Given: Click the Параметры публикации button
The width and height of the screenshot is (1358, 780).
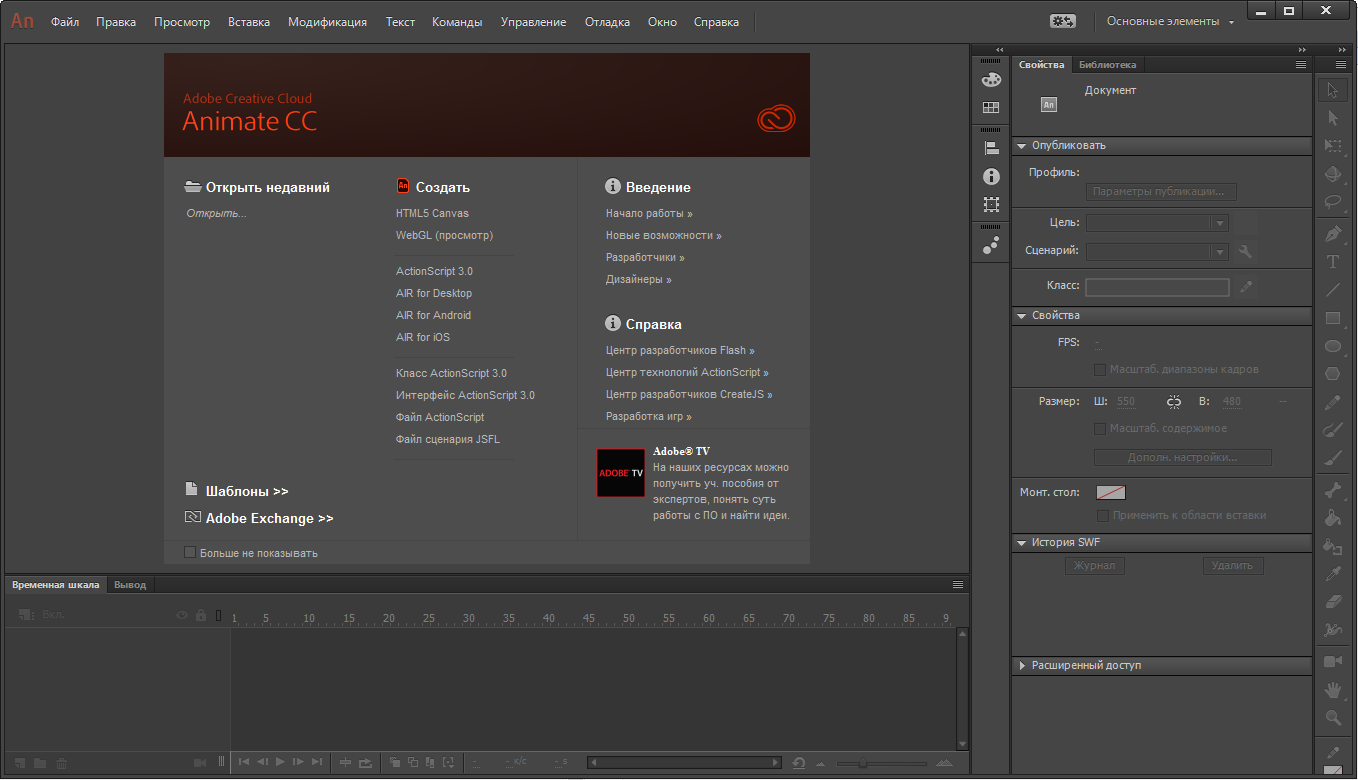Looking at the screenshot, I should coord(1161,192).
